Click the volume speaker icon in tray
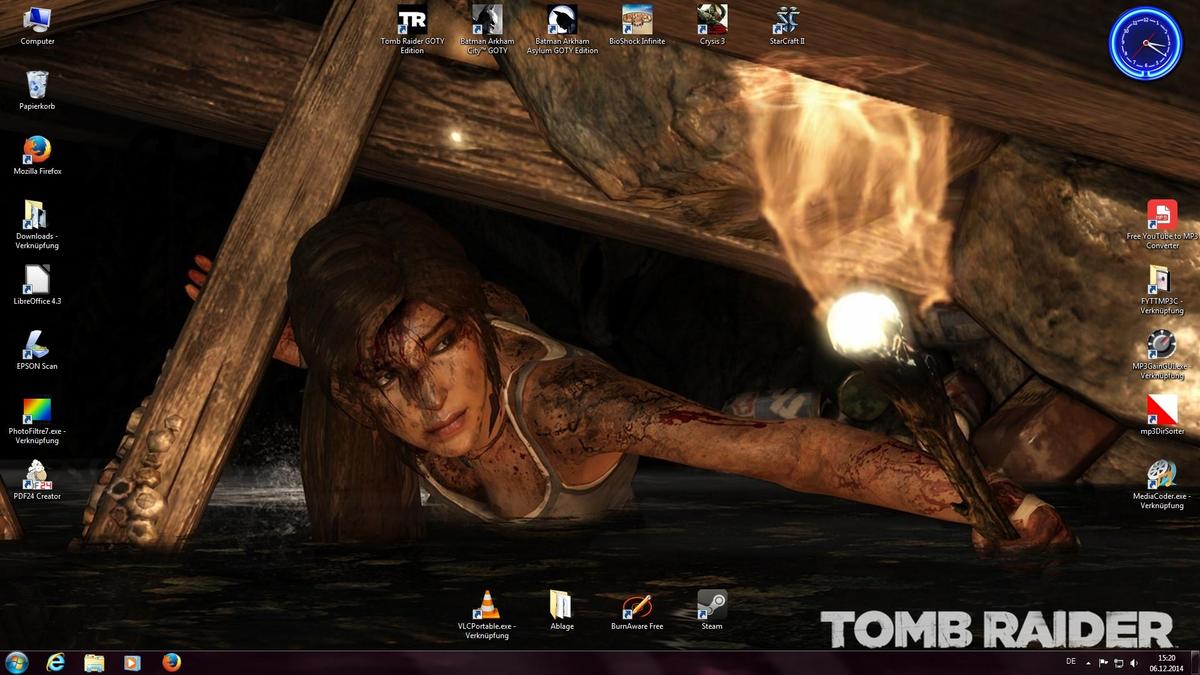The height and width of the screenshot is (675, 1200). tap(1133, 663)
